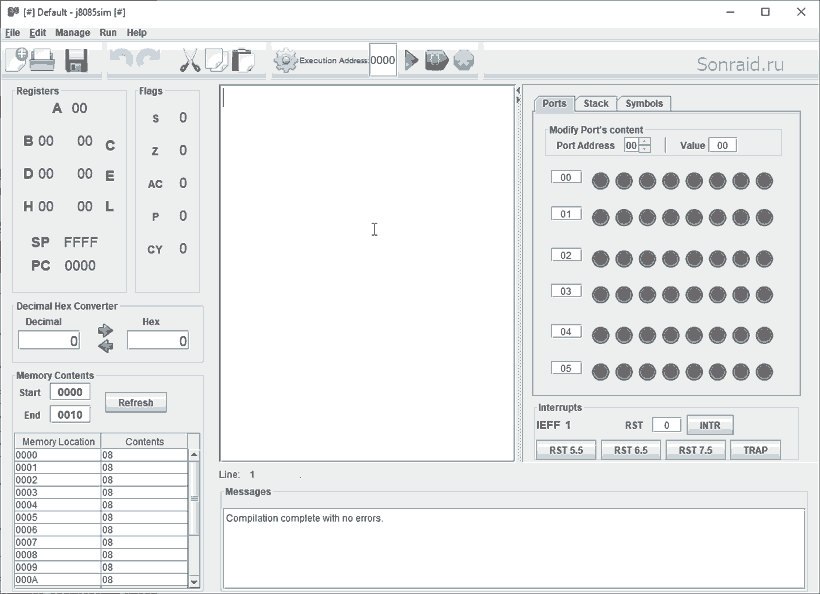
Task: Switch to the Stack tab
Action: click(x=596, y=104)
